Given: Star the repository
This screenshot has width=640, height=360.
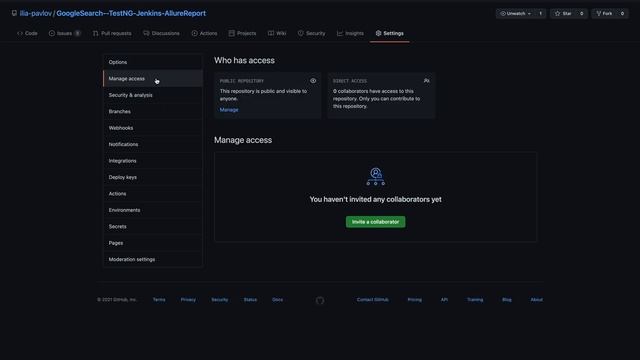Looking at the screenshot, I should (563, 13).
